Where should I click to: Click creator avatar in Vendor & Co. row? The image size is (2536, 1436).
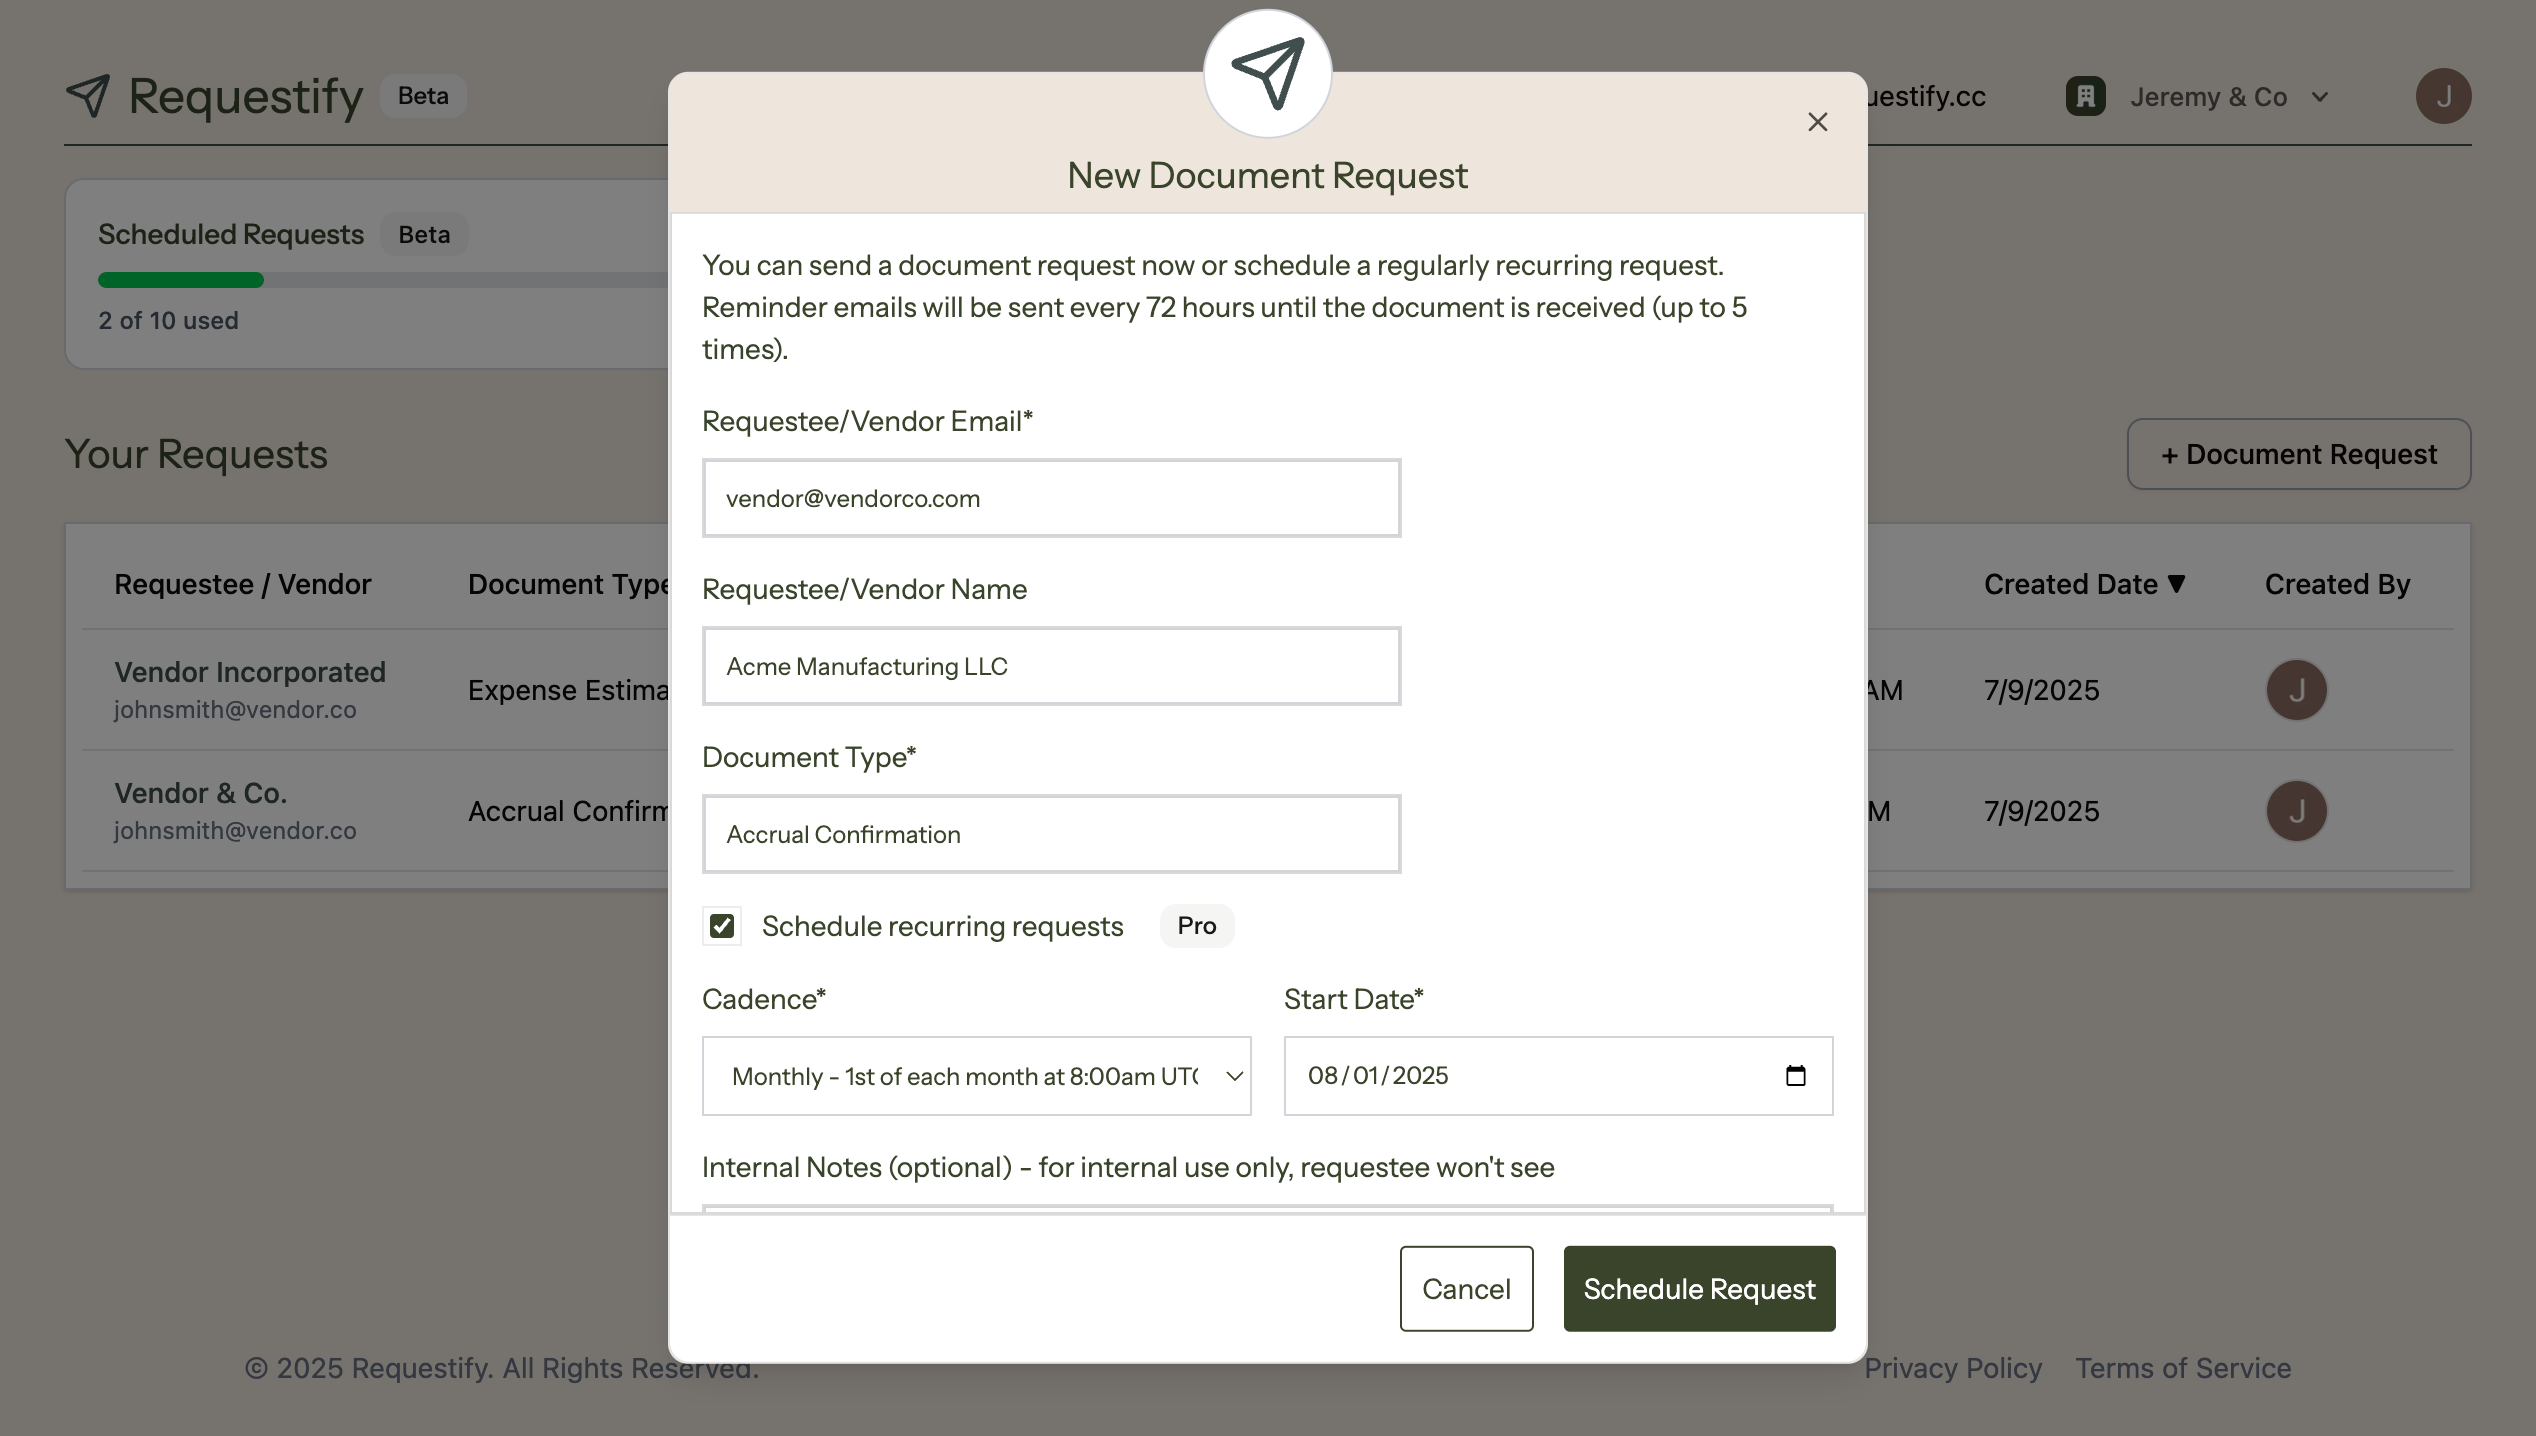[2296, 811]
